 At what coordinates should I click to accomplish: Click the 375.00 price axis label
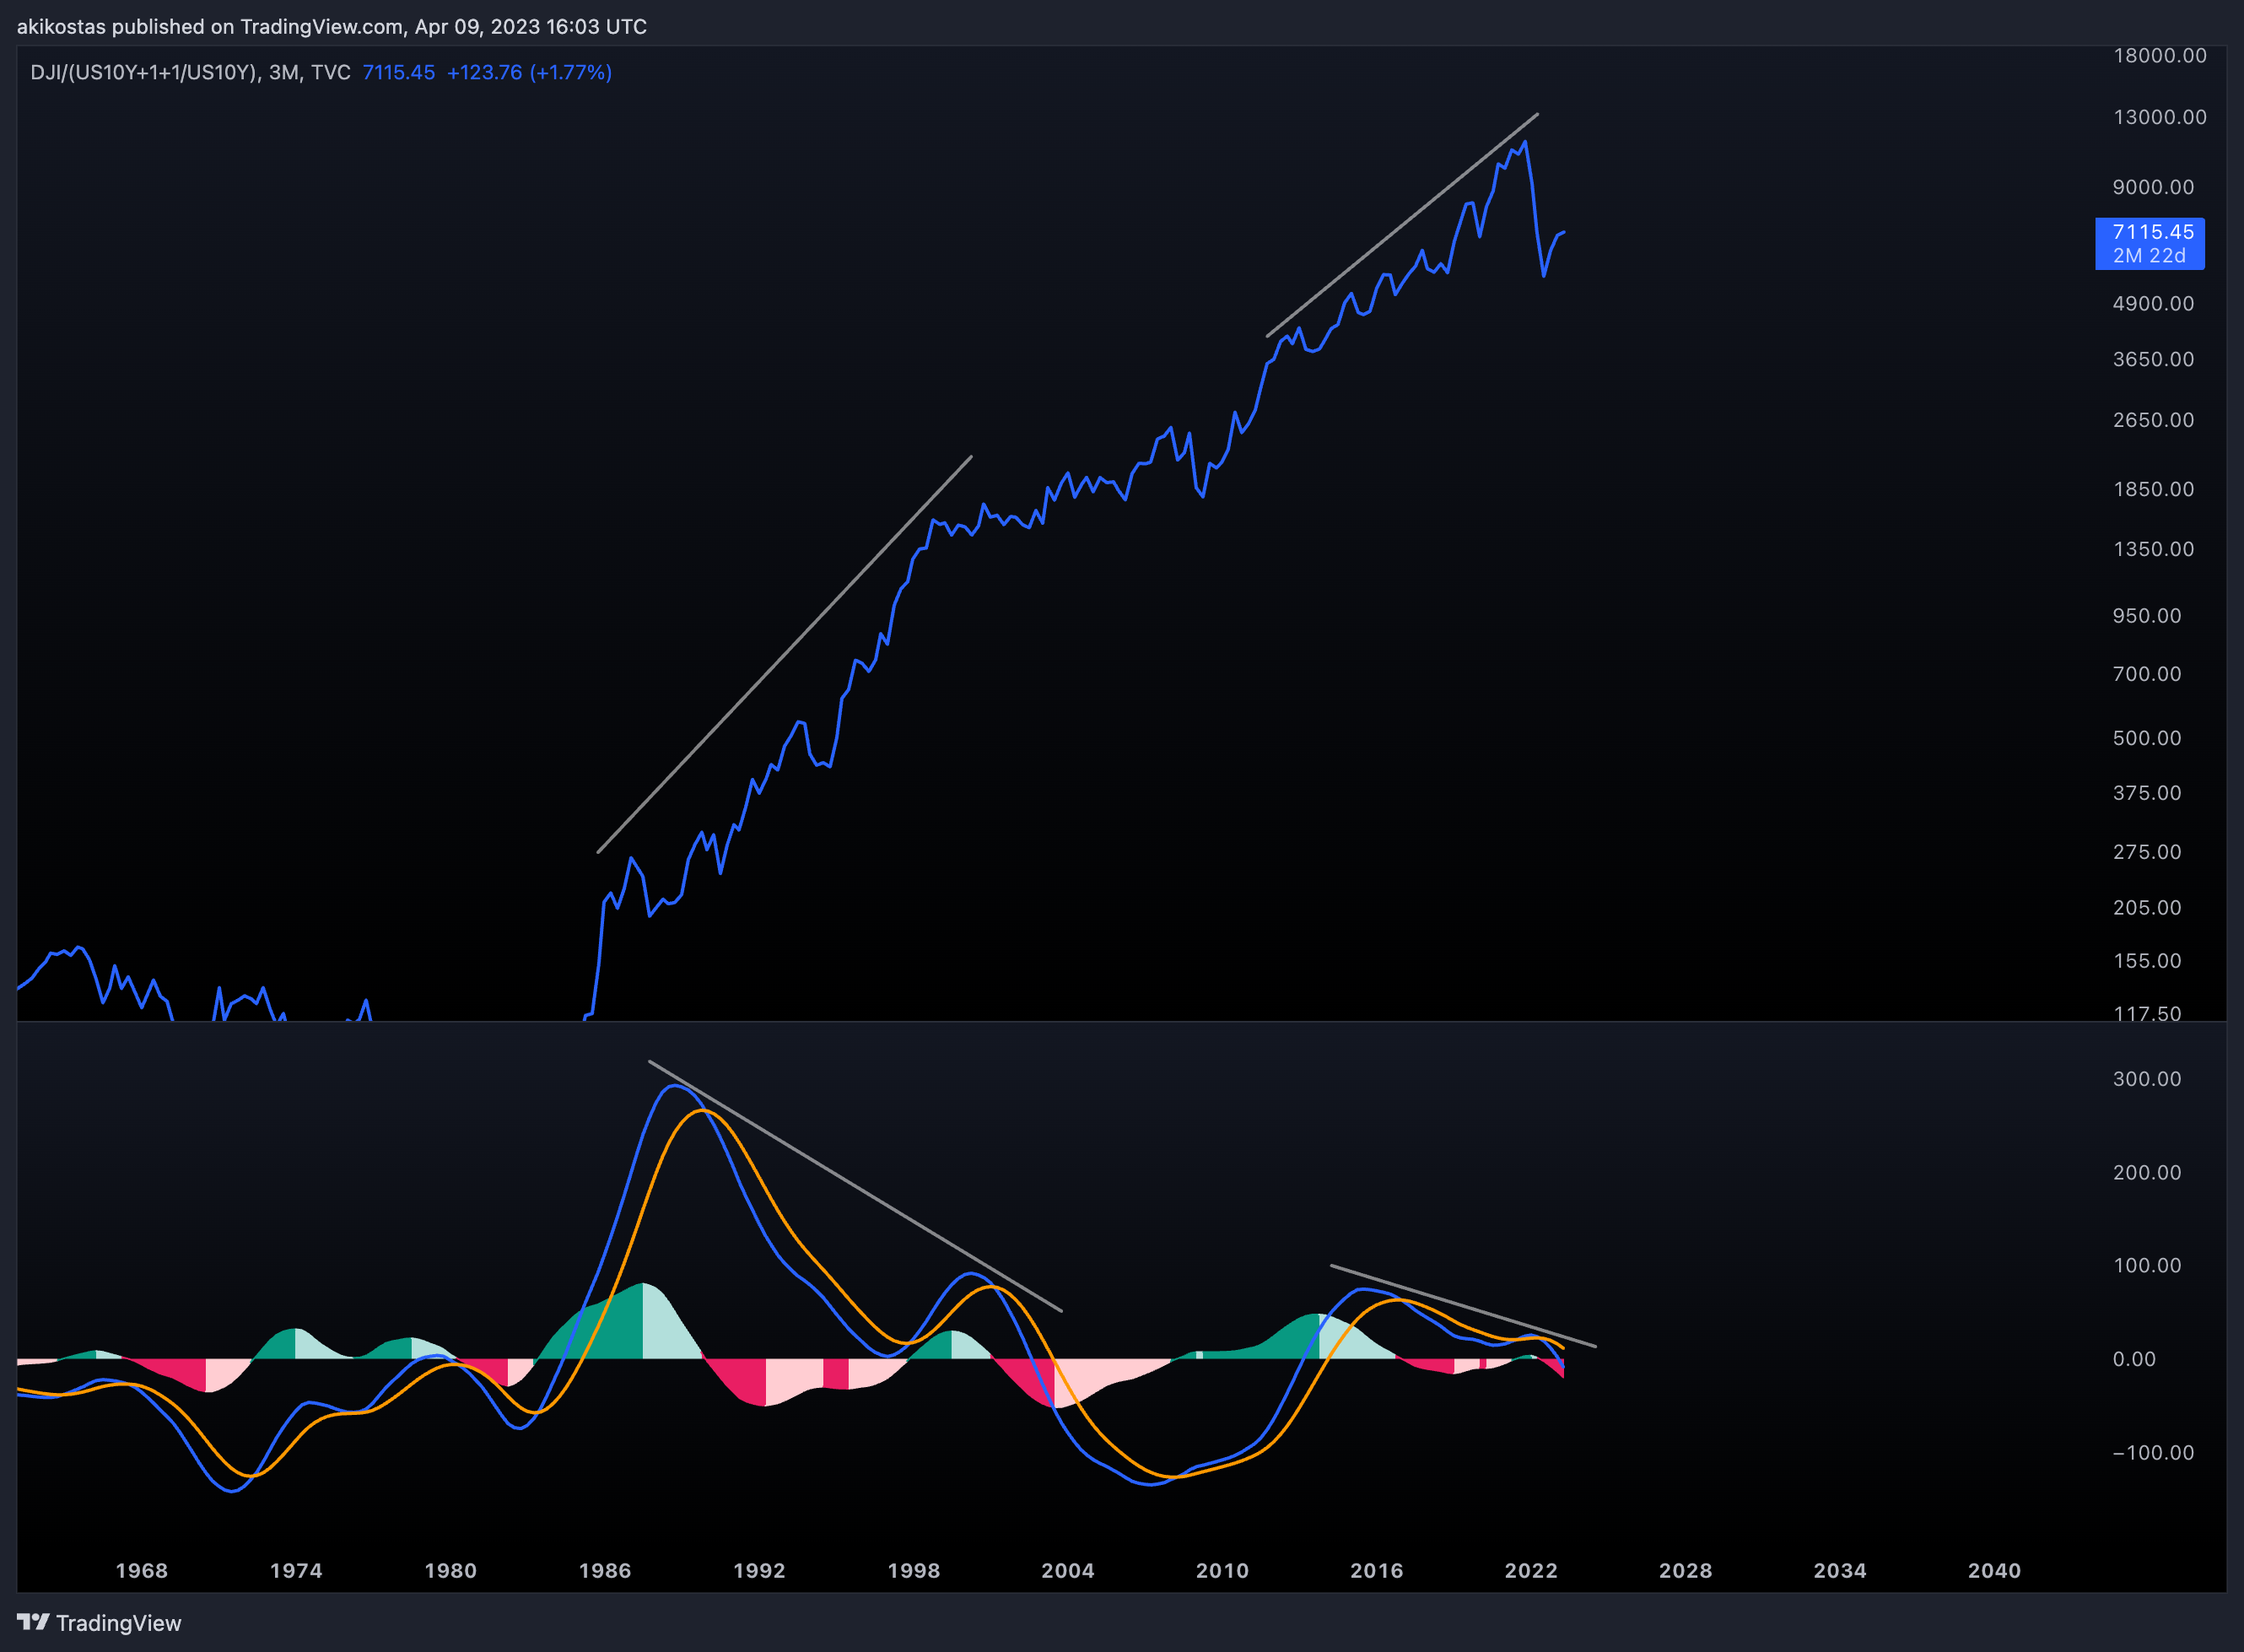coord(2147,793)
